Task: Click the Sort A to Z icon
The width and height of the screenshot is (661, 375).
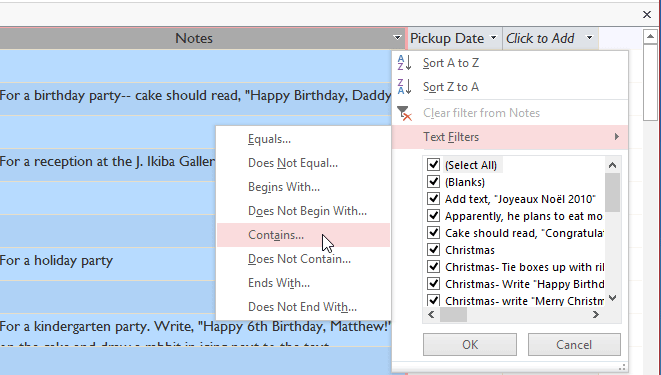Action: [x=404, y=63]
